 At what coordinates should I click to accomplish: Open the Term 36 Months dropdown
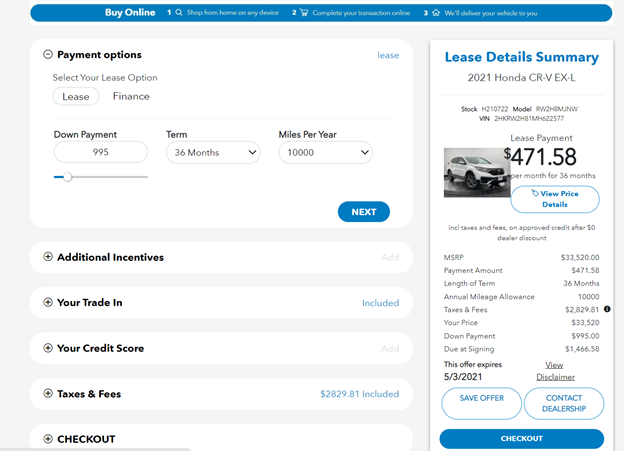(x=213, y=152)
